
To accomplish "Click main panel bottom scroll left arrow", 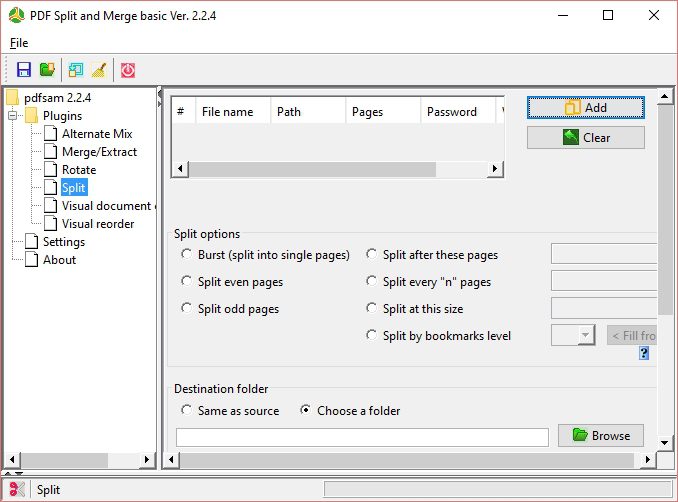I will [x=171, y=459].
